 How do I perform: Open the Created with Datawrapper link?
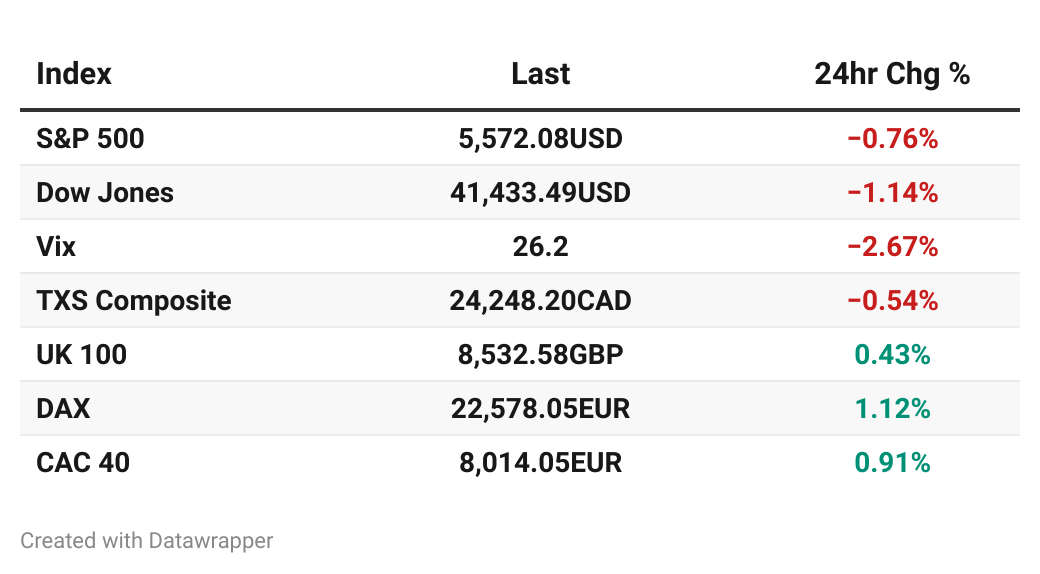point(147,541)
